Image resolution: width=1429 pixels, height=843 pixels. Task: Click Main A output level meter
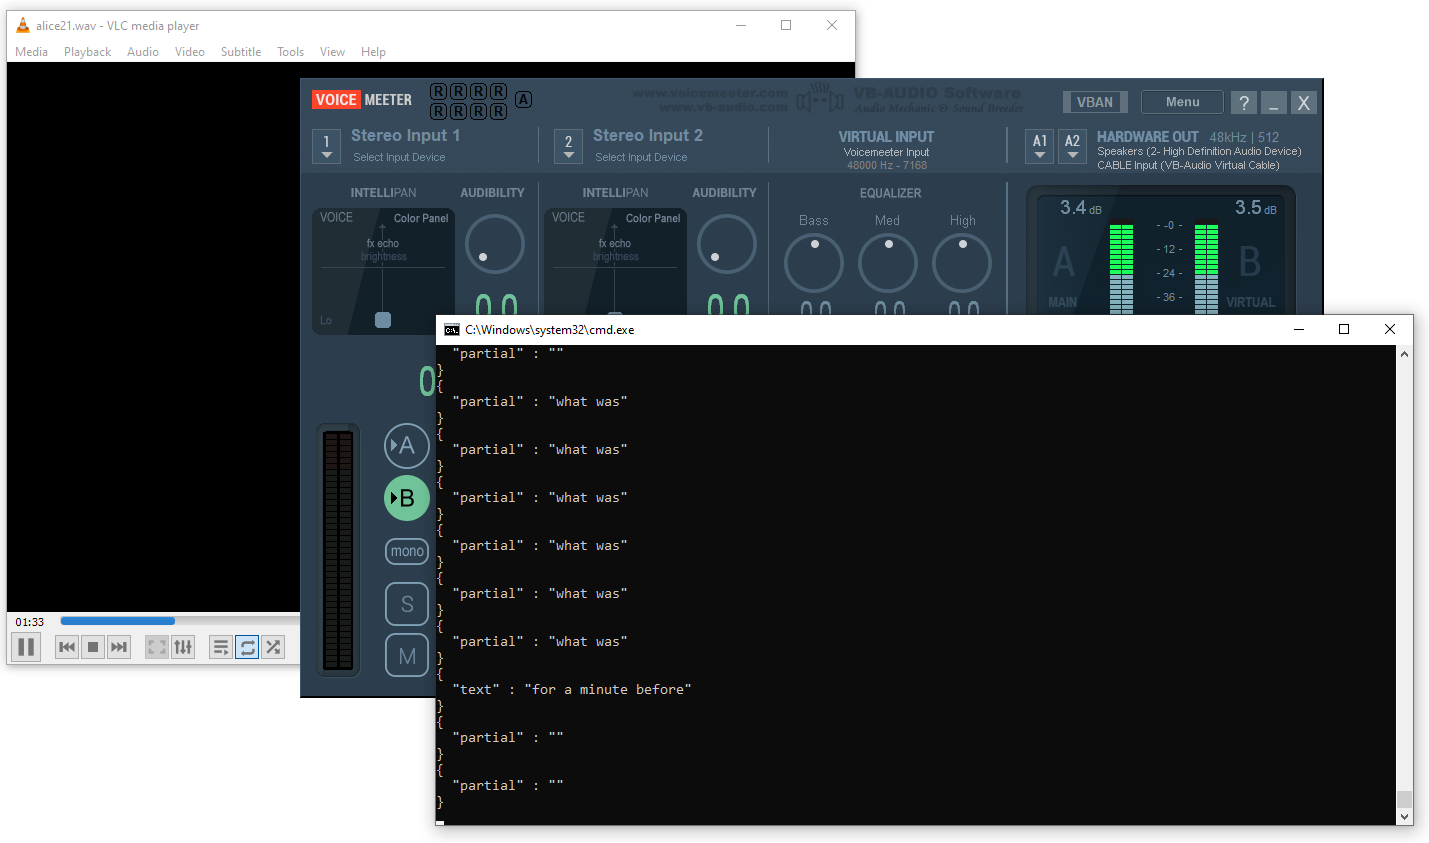click(x=1121, y=267)
